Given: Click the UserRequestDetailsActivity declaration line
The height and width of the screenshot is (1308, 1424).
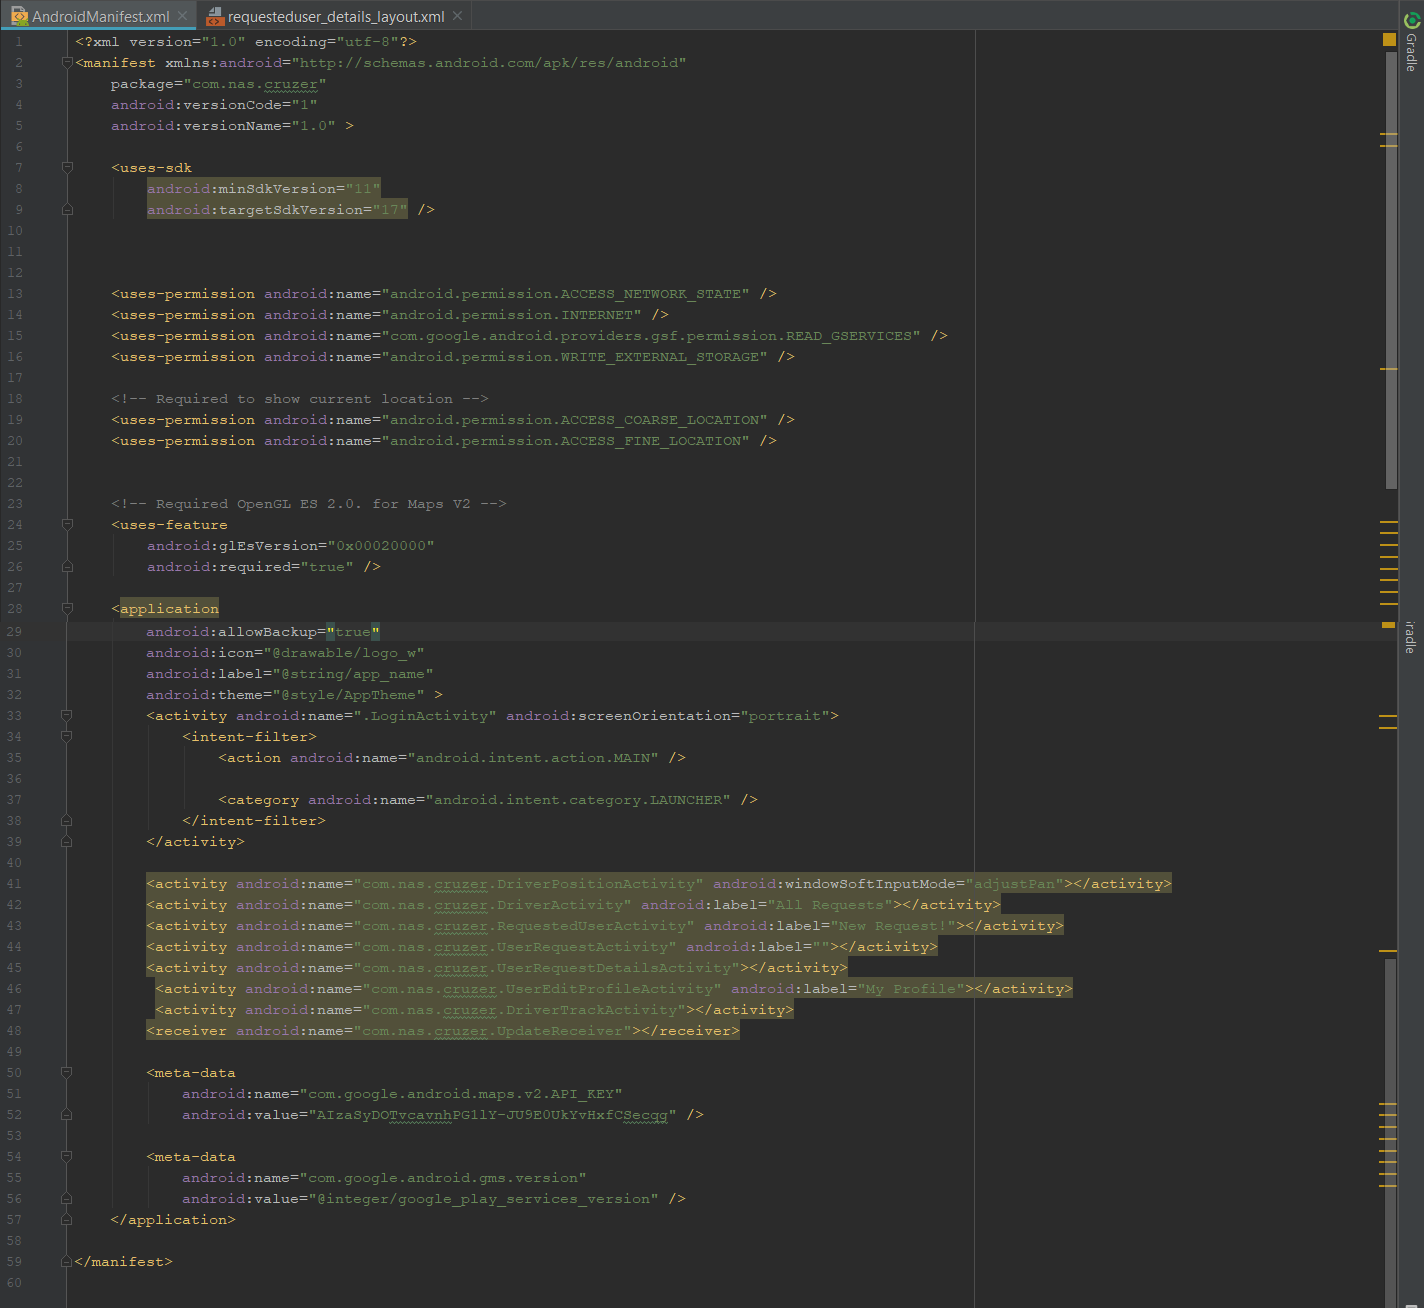Looking at the screenshot, I should pyautogui.click(x=497, y=967).
